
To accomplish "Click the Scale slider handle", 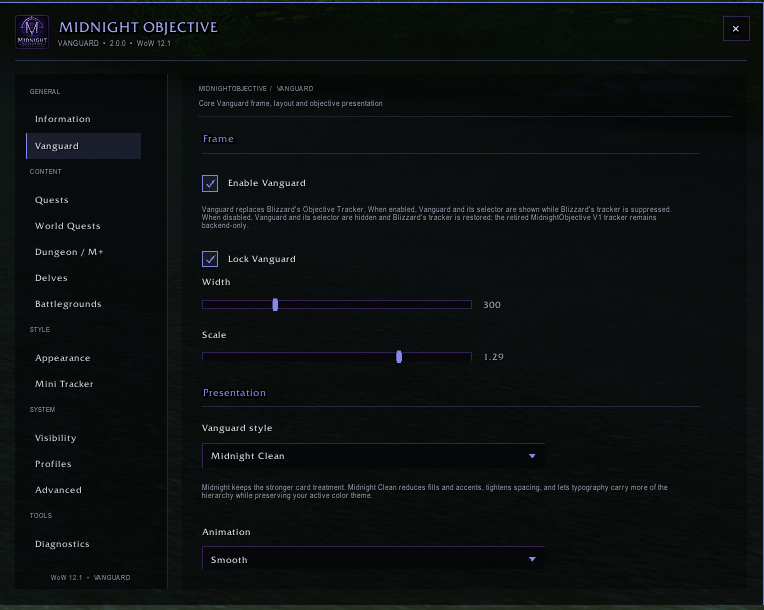I will click(x=399, y=357).
